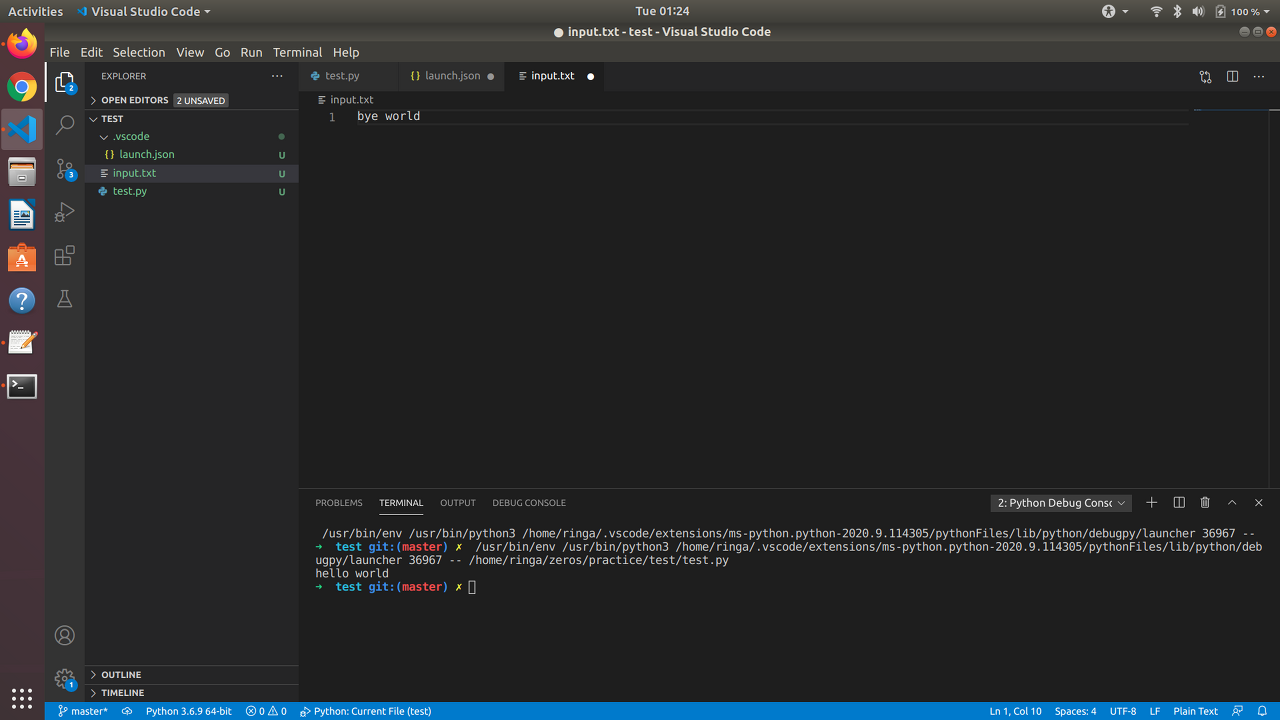Open the Edit menu
The height and width of the screenshot is (720, 1280).
coord(91,52)
